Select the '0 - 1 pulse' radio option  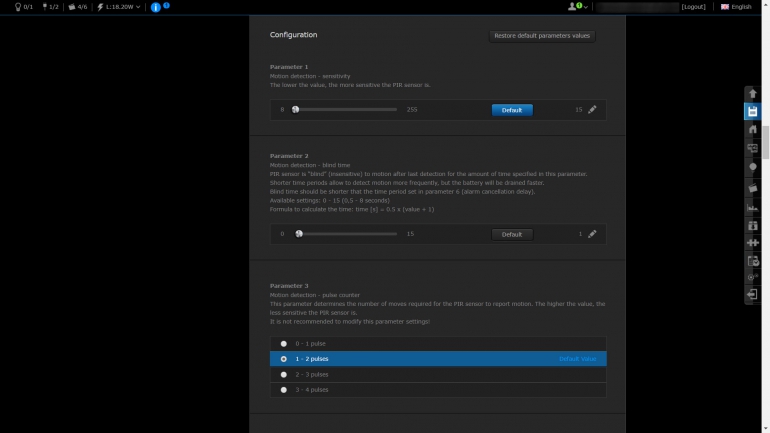(284, 343)
